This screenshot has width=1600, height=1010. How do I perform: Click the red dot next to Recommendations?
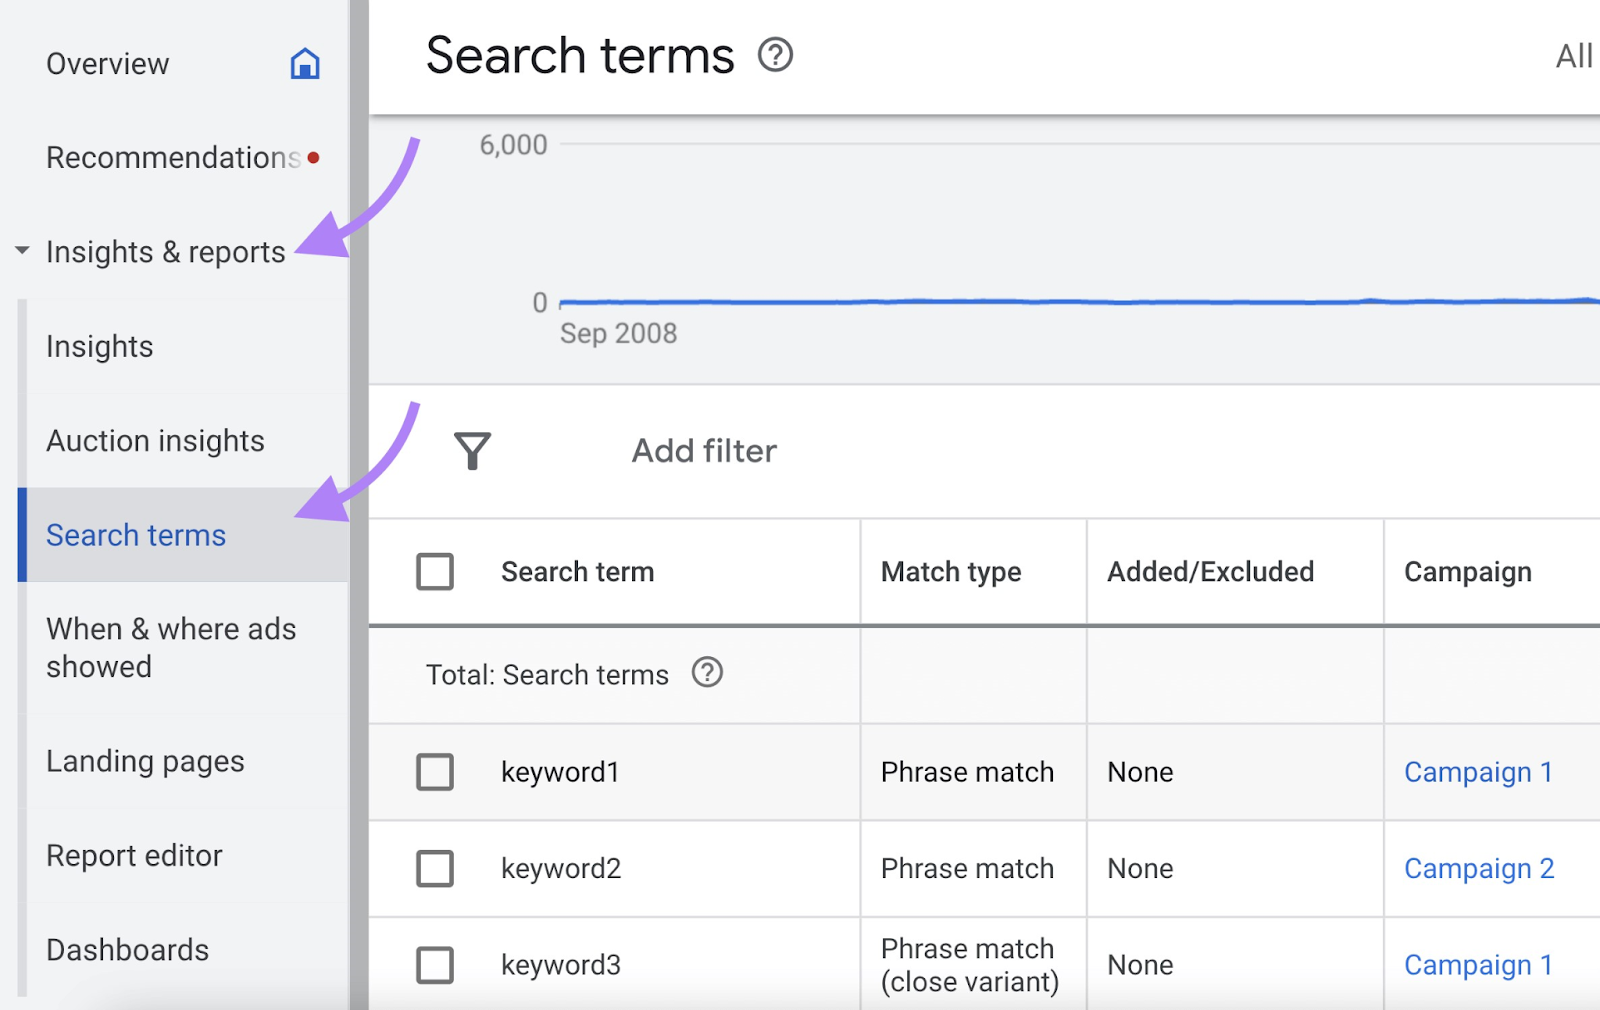click(x=314, y=158)
